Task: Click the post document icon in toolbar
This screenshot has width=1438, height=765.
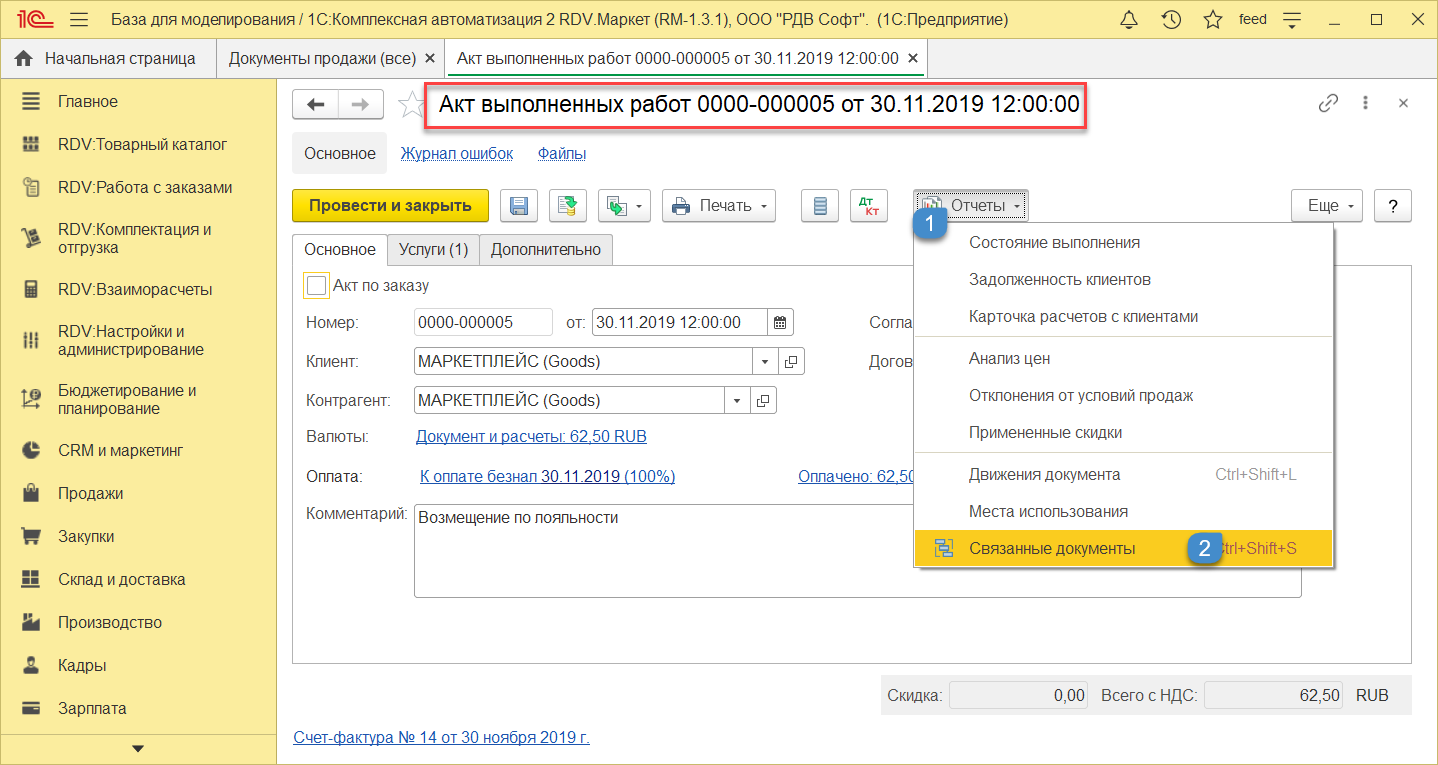Action: click(568, 206)
